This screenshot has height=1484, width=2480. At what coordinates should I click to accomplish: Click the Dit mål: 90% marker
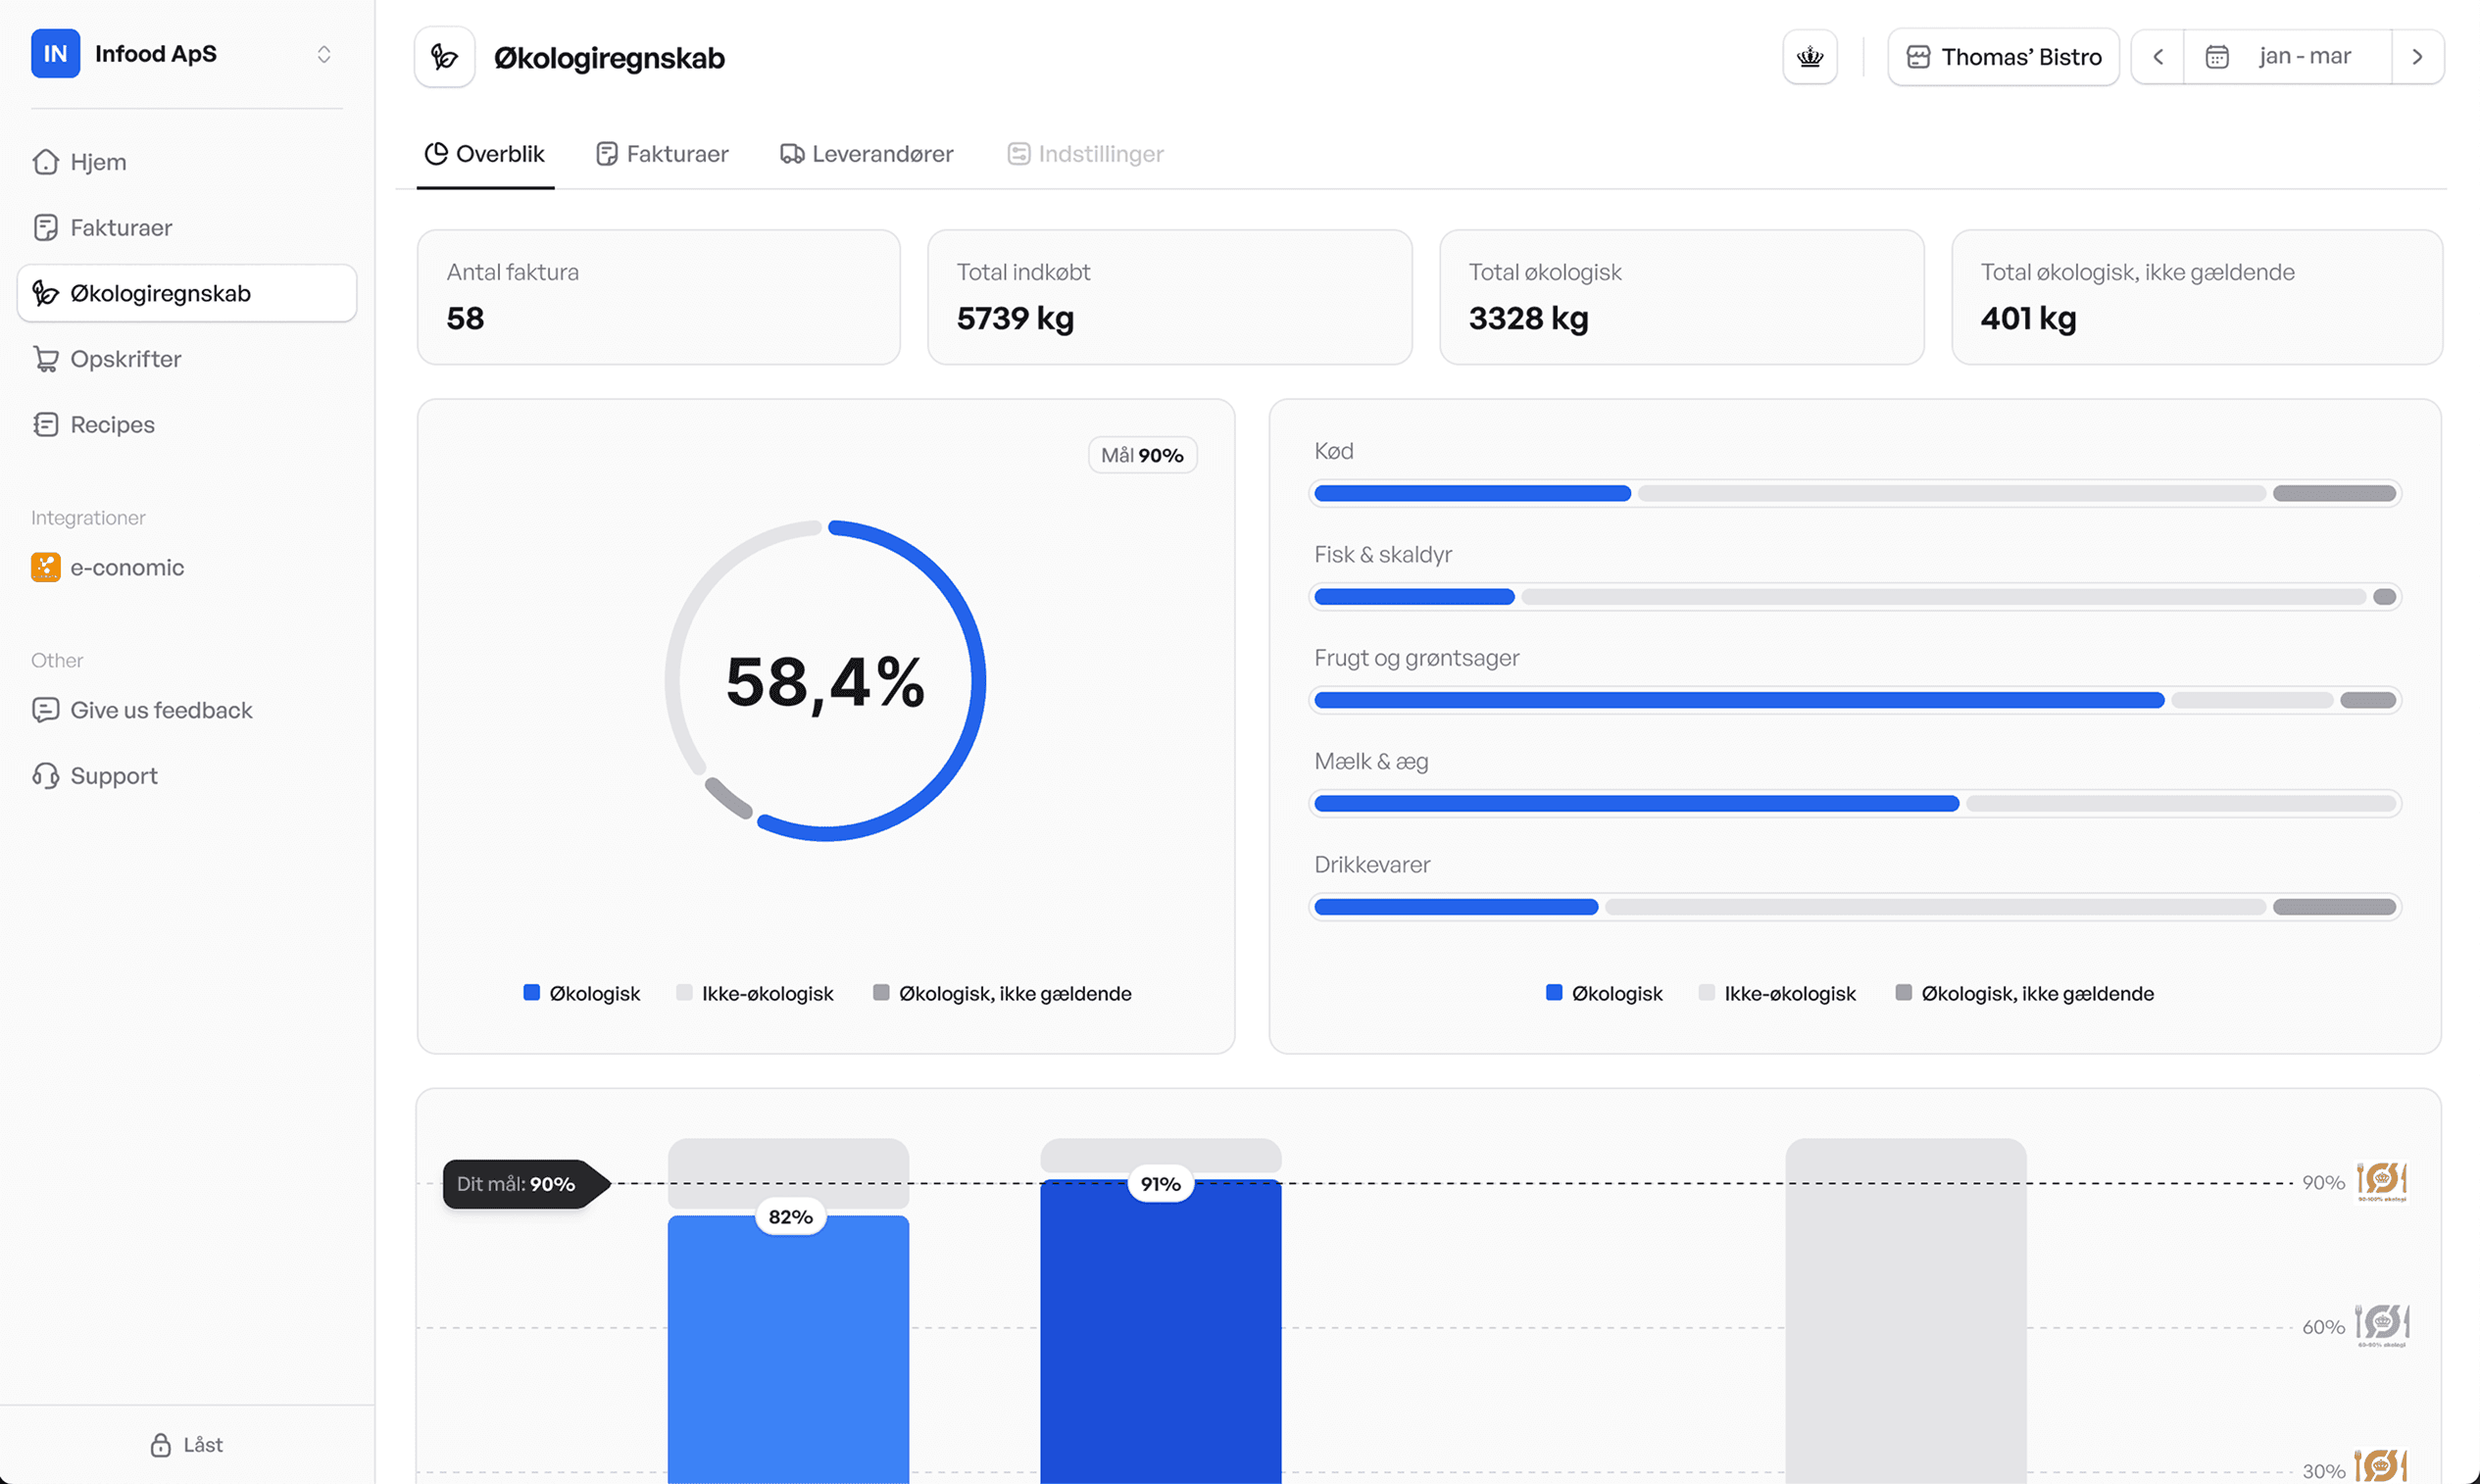(x=525, y=1184)
